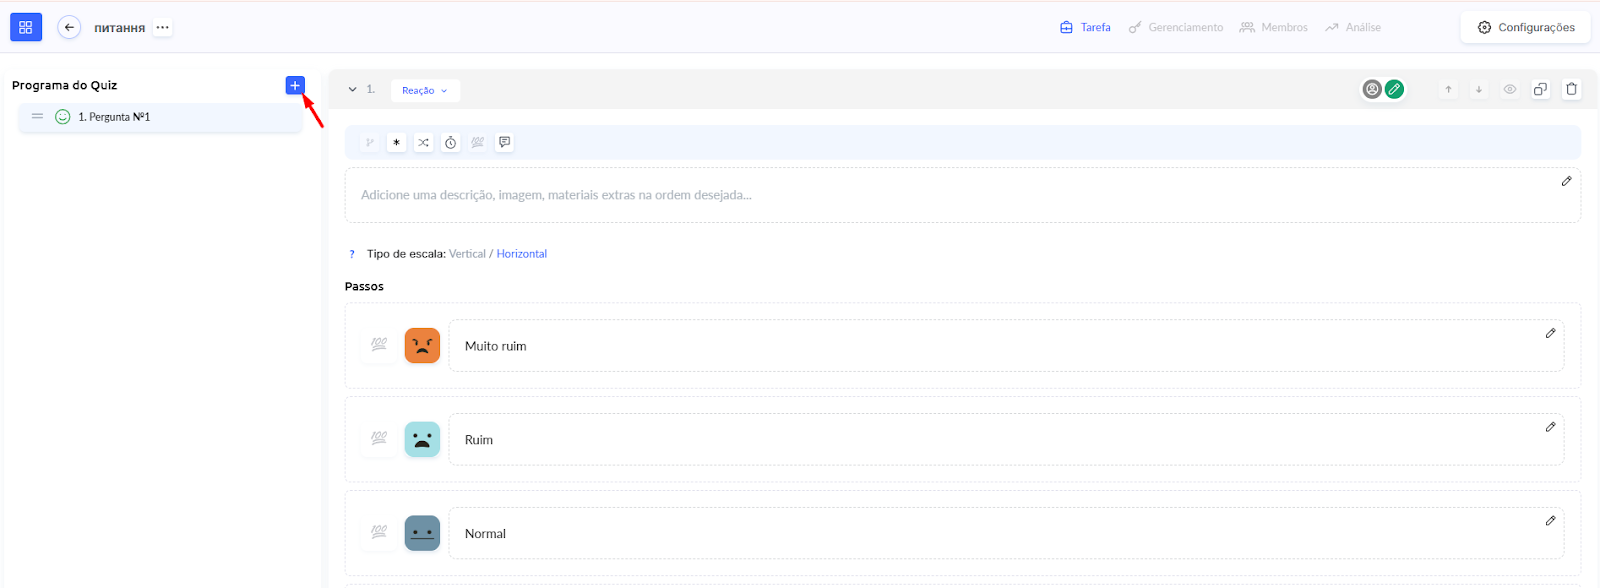Add a new question to Programa do Quiz
Viewport: 1600px width, 588px height.
pyautogui.click(x=295, y=86)
